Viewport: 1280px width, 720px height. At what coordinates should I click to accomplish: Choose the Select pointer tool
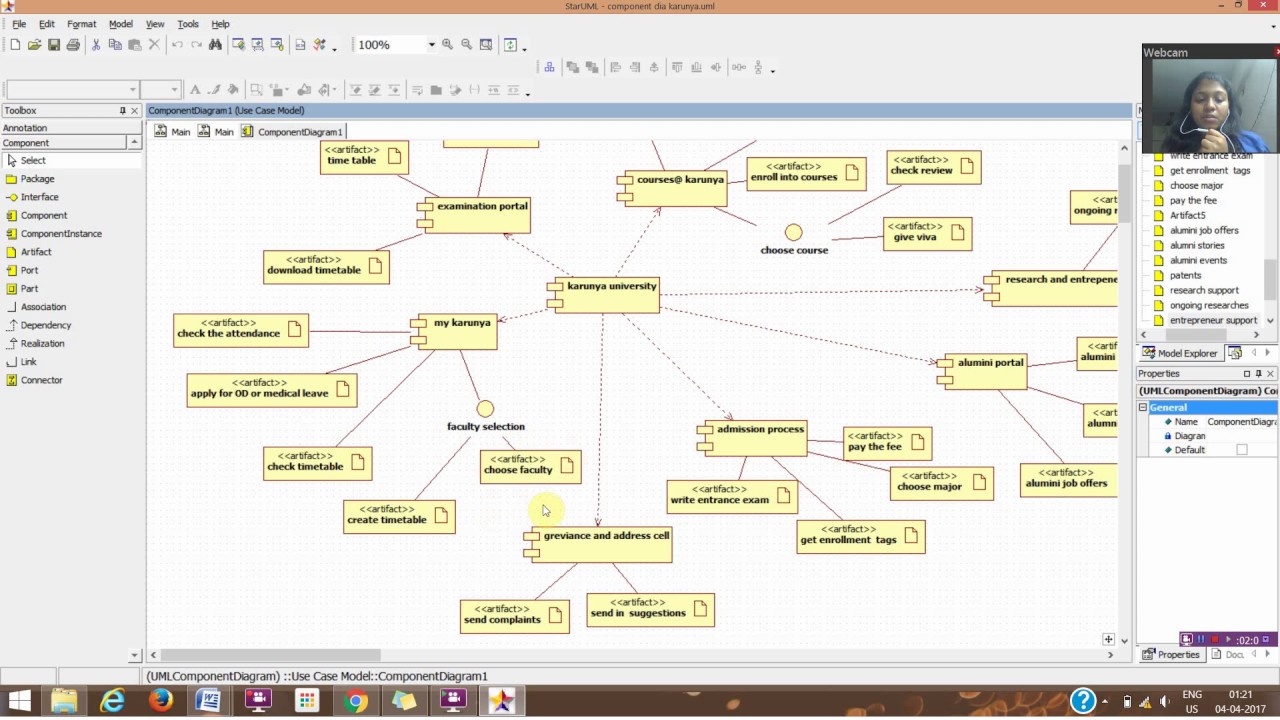pos(33,160)
